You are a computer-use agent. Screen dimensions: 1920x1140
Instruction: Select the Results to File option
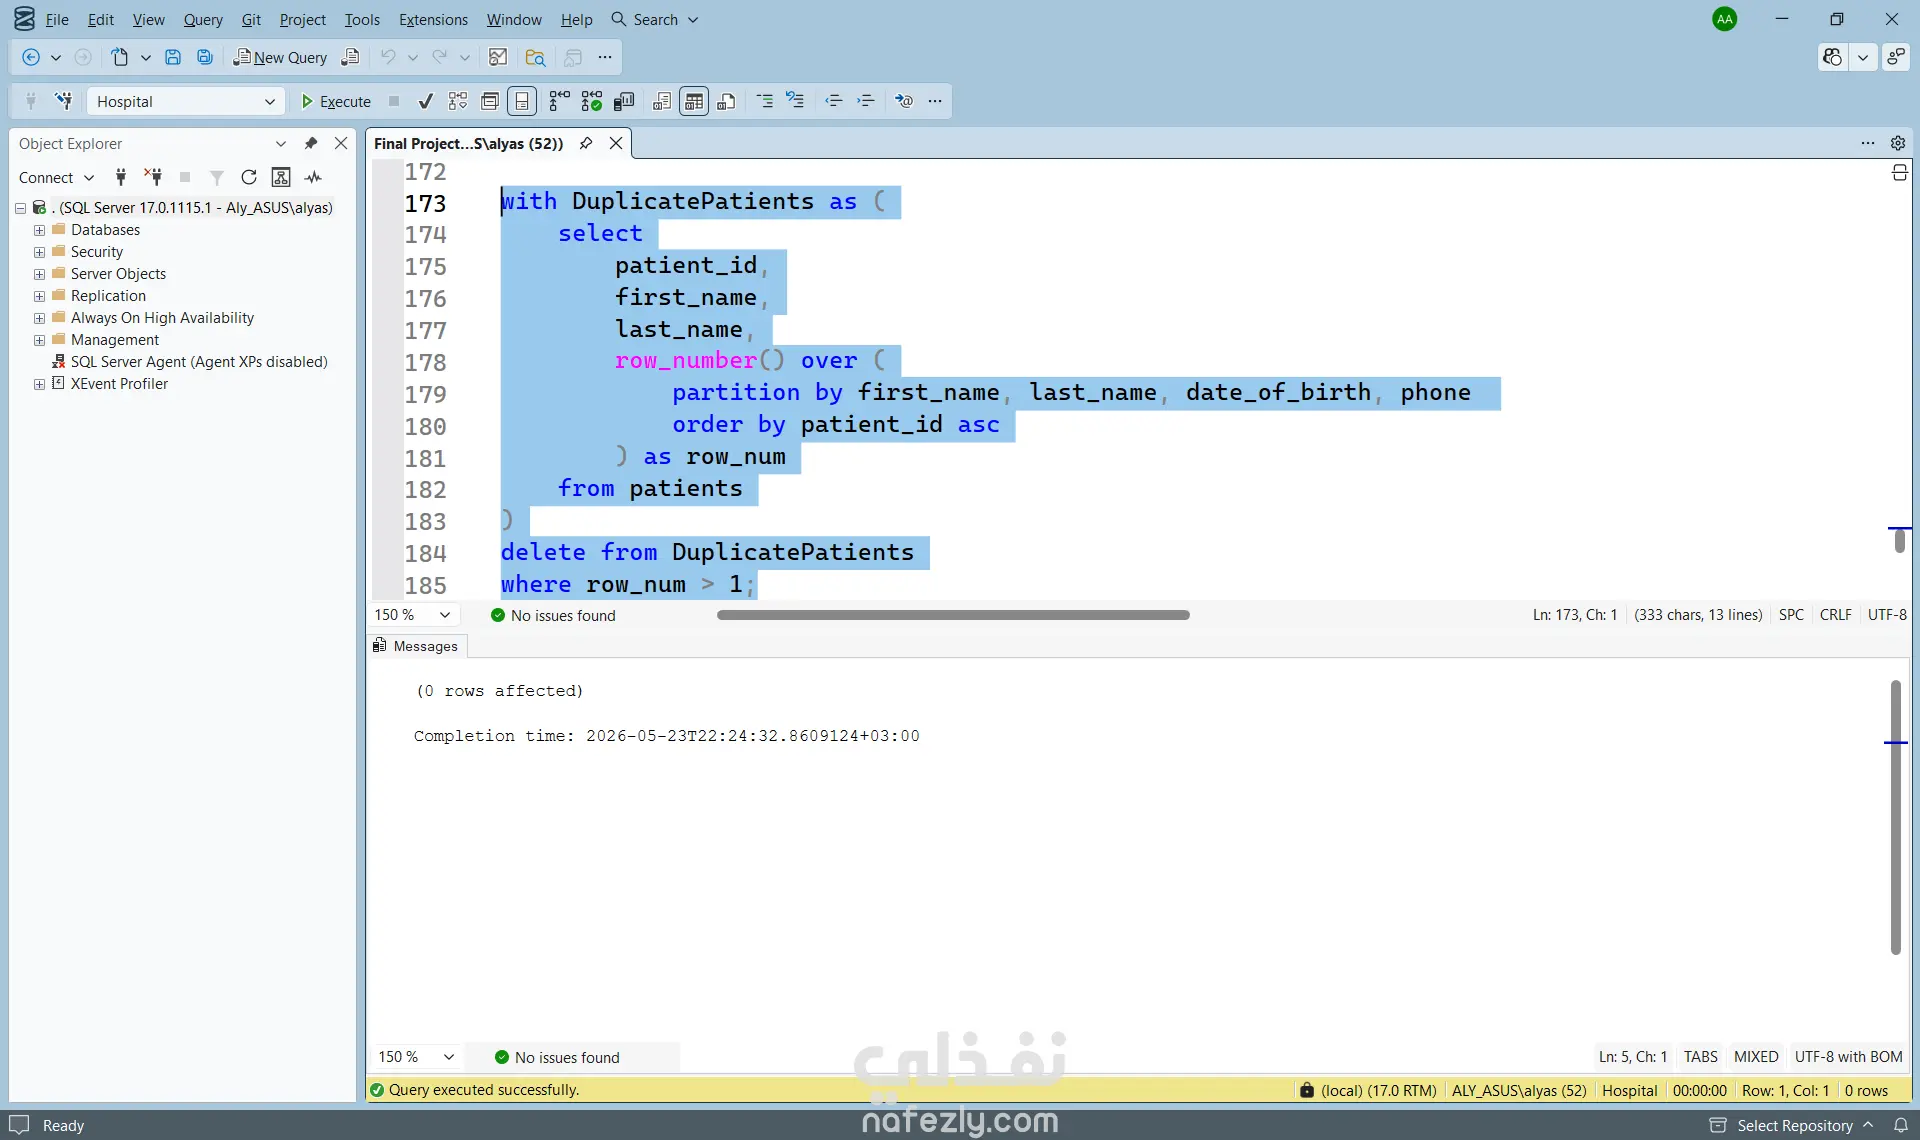[x=727, y=101]
